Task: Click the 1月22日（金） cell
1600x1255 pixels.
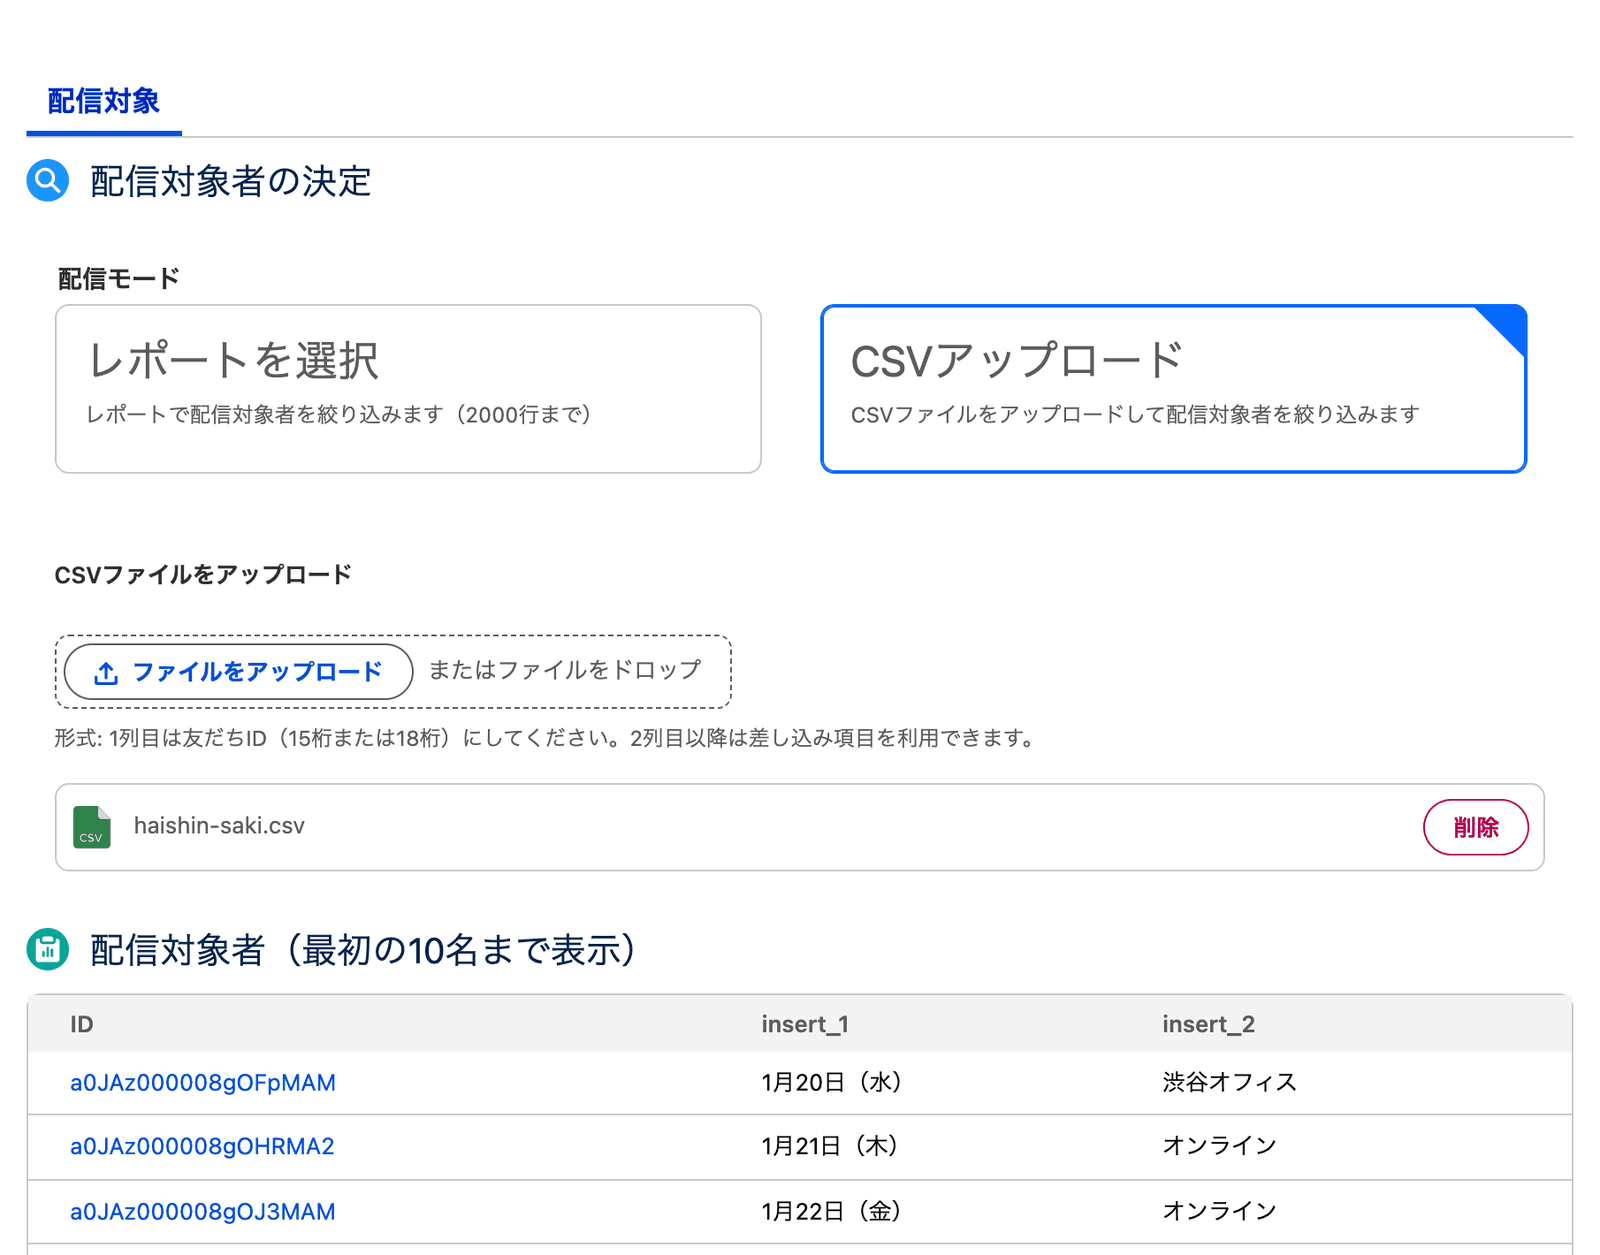Action: click(x=836, y=1211)
